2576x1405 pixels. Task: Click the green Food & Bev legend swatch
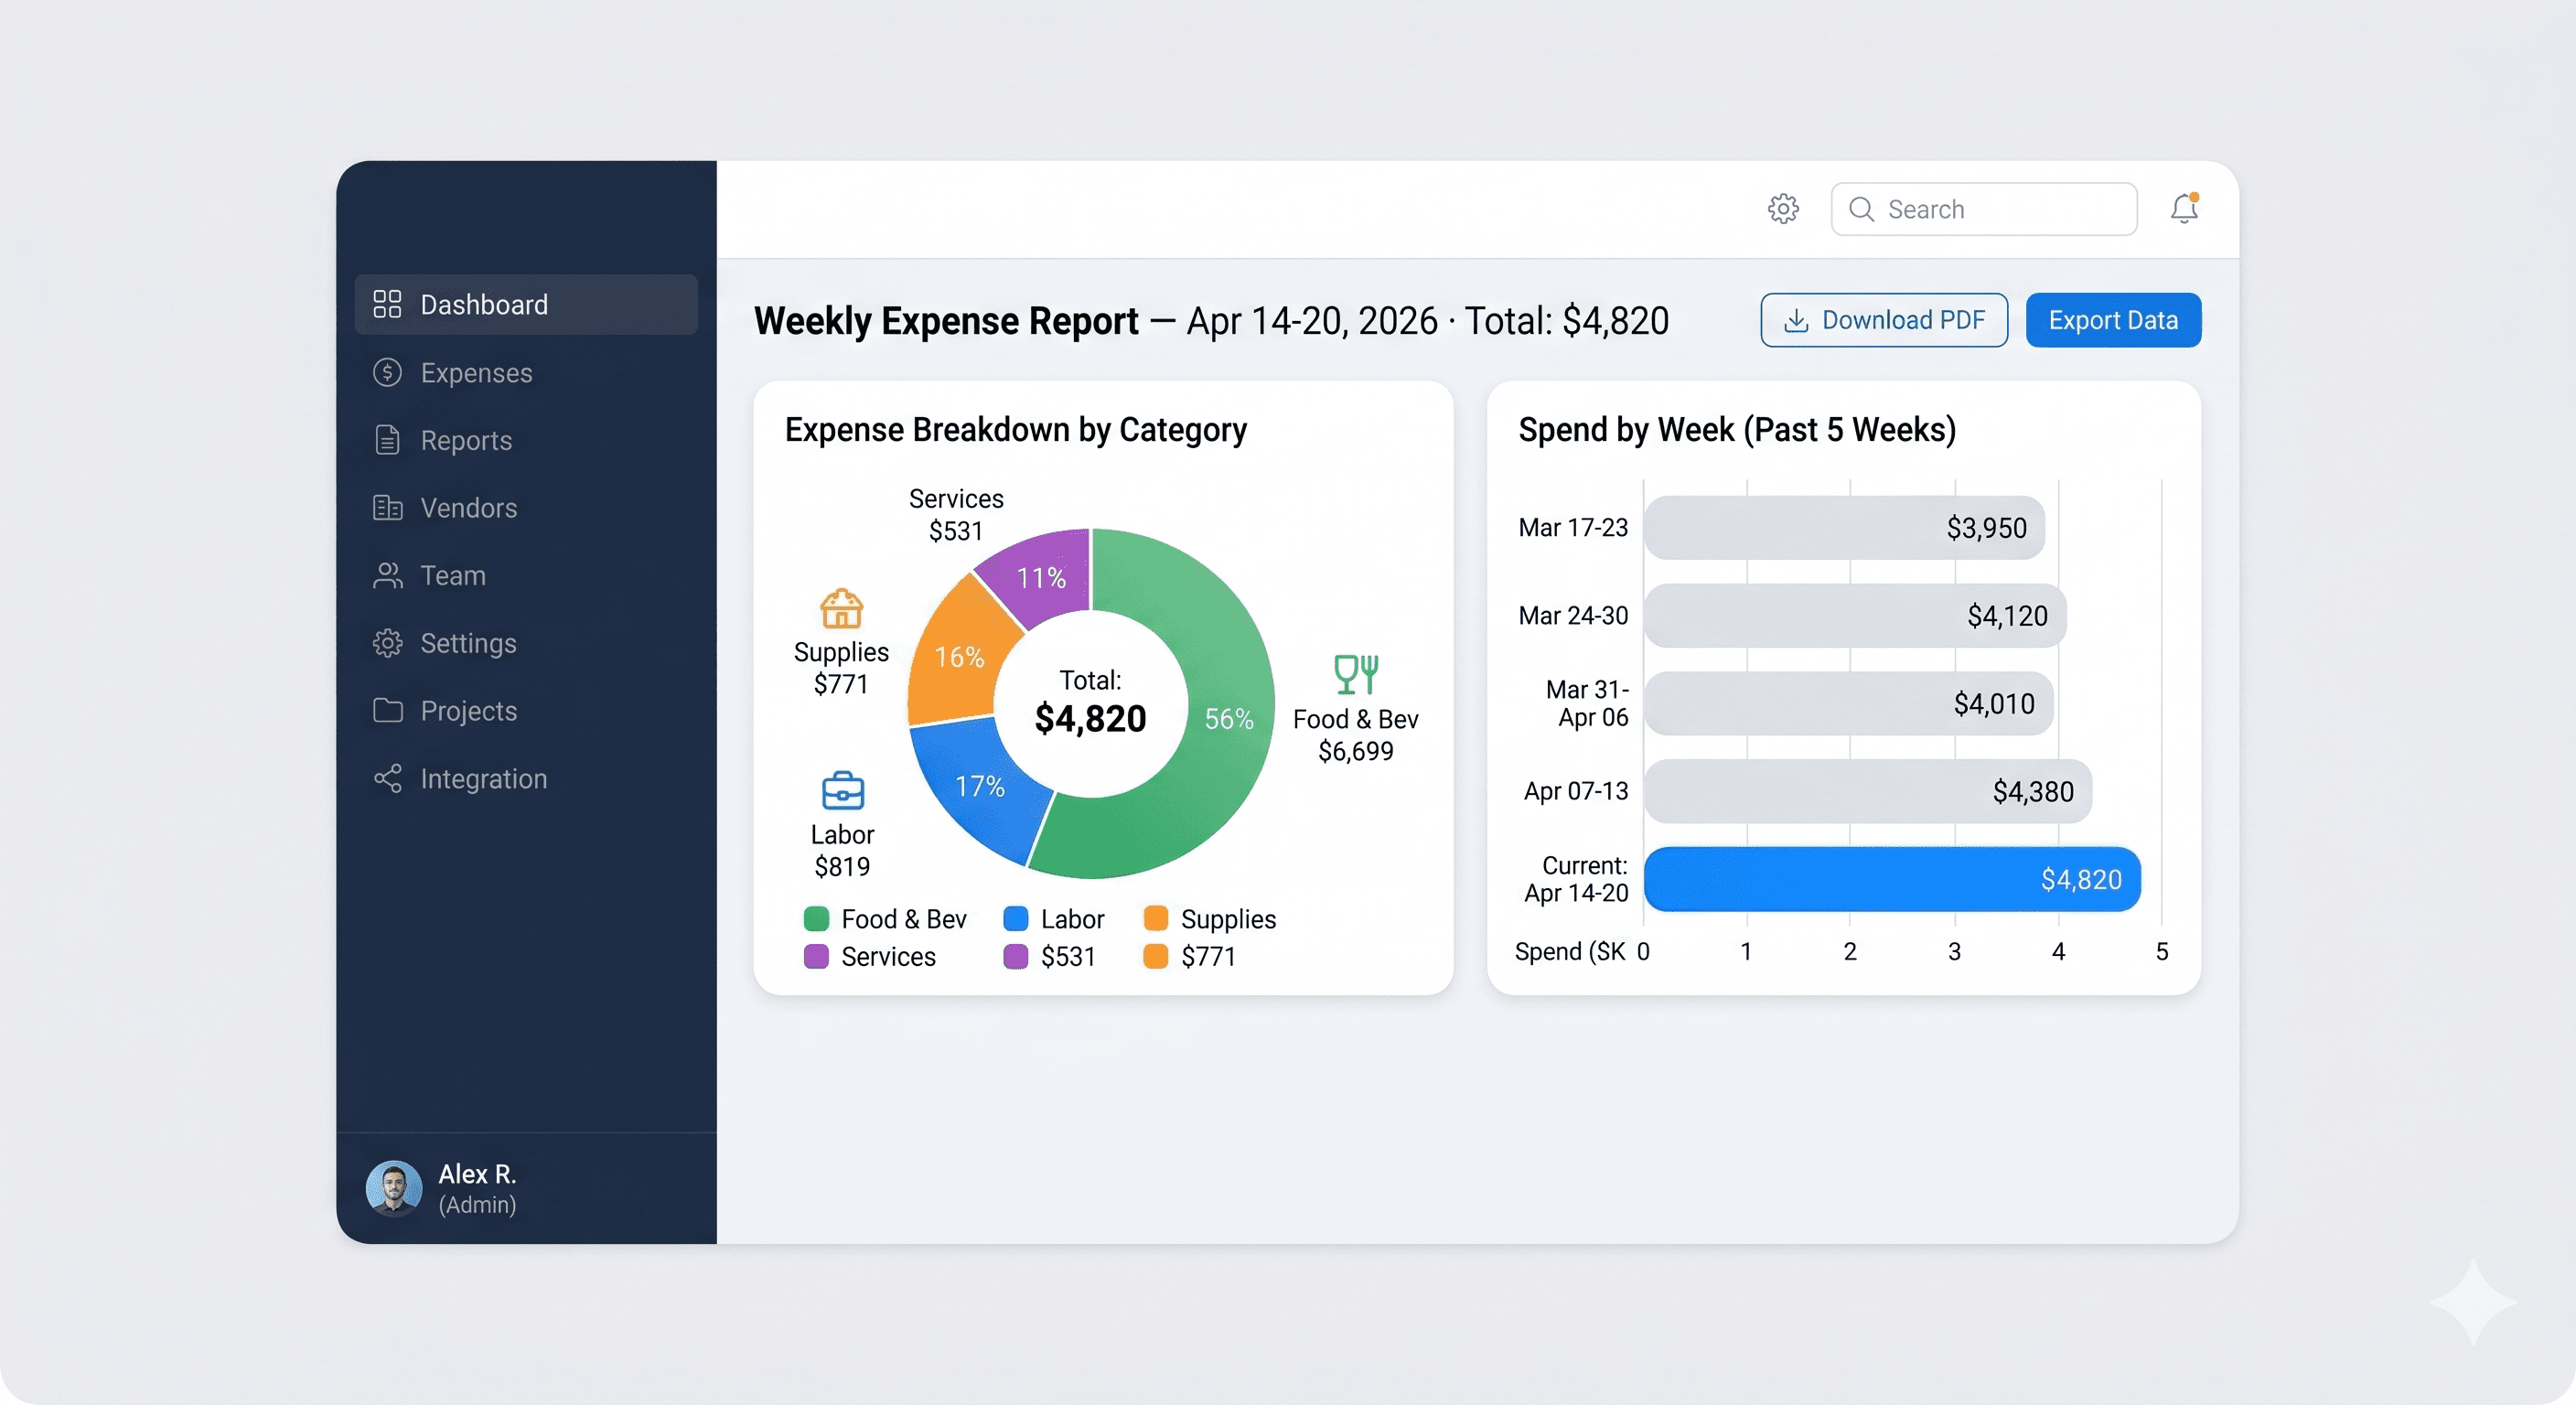coord(816,919)
